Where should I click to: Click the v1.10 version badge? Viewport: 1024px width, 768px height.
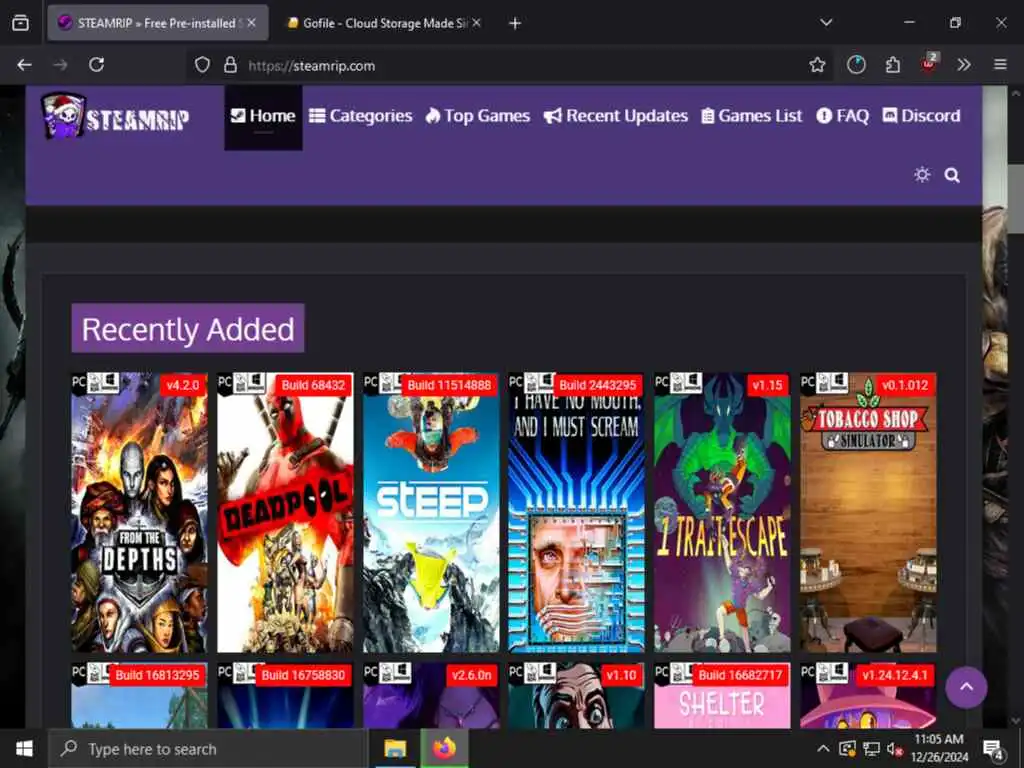coord(621,675)
